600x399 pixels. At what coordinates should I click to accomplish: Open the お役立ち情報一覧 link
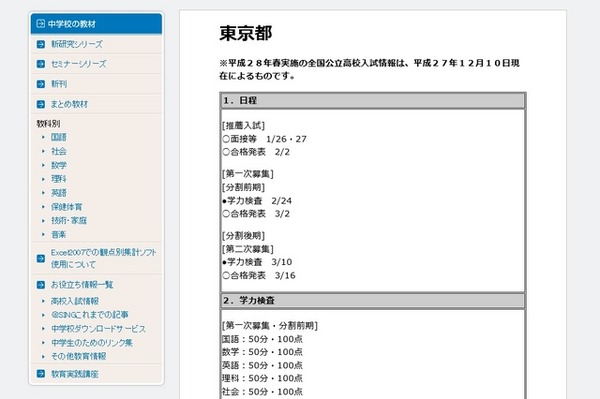82,285
